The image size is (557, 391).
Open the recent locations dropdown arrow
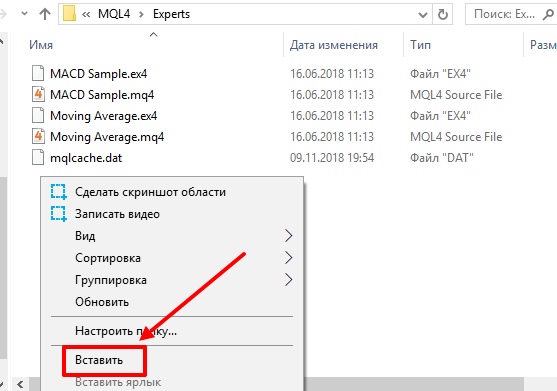point(25,14)
